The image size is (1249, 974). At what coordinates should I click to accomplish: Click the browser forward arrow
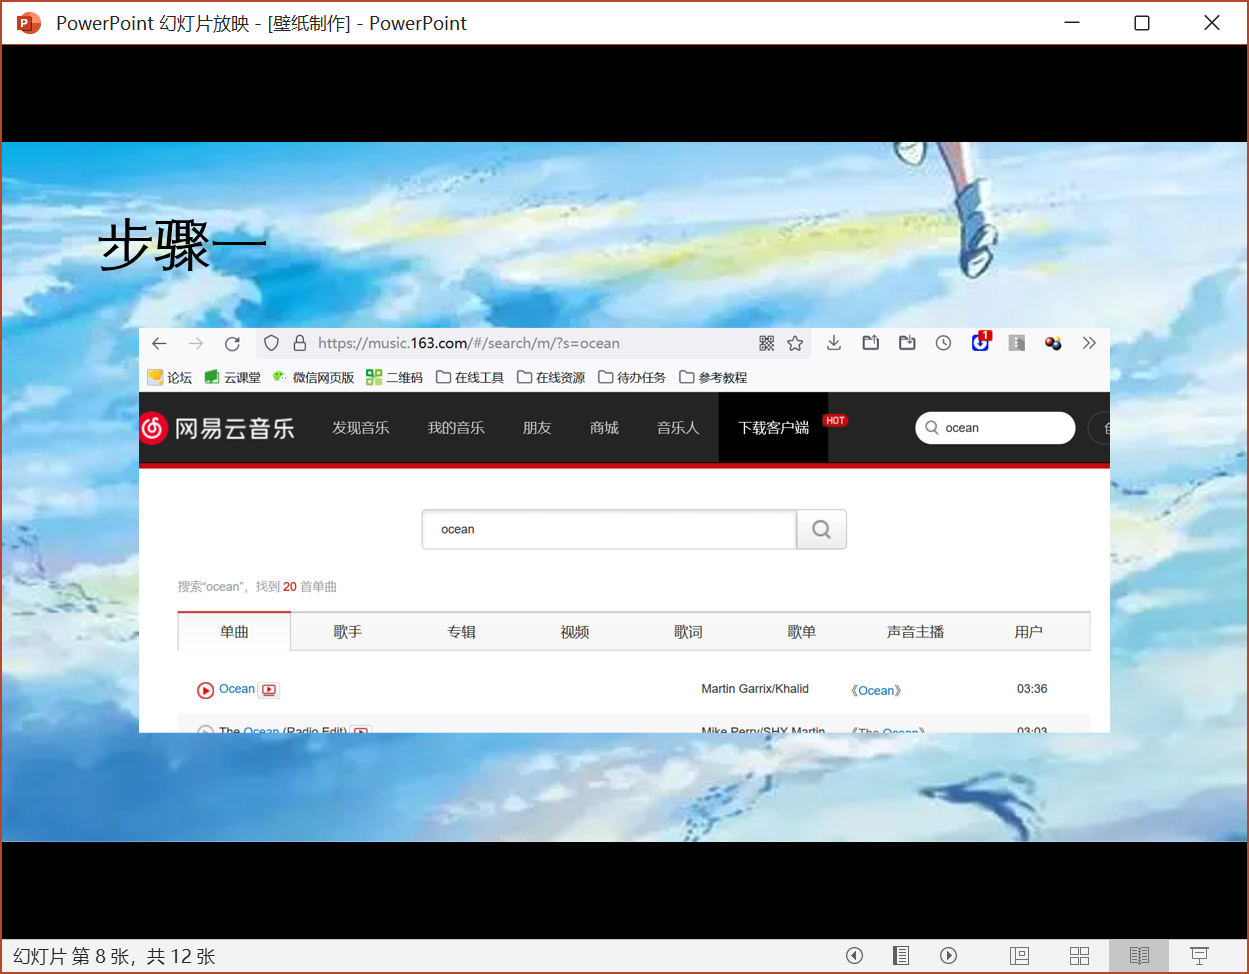[196, 343]
